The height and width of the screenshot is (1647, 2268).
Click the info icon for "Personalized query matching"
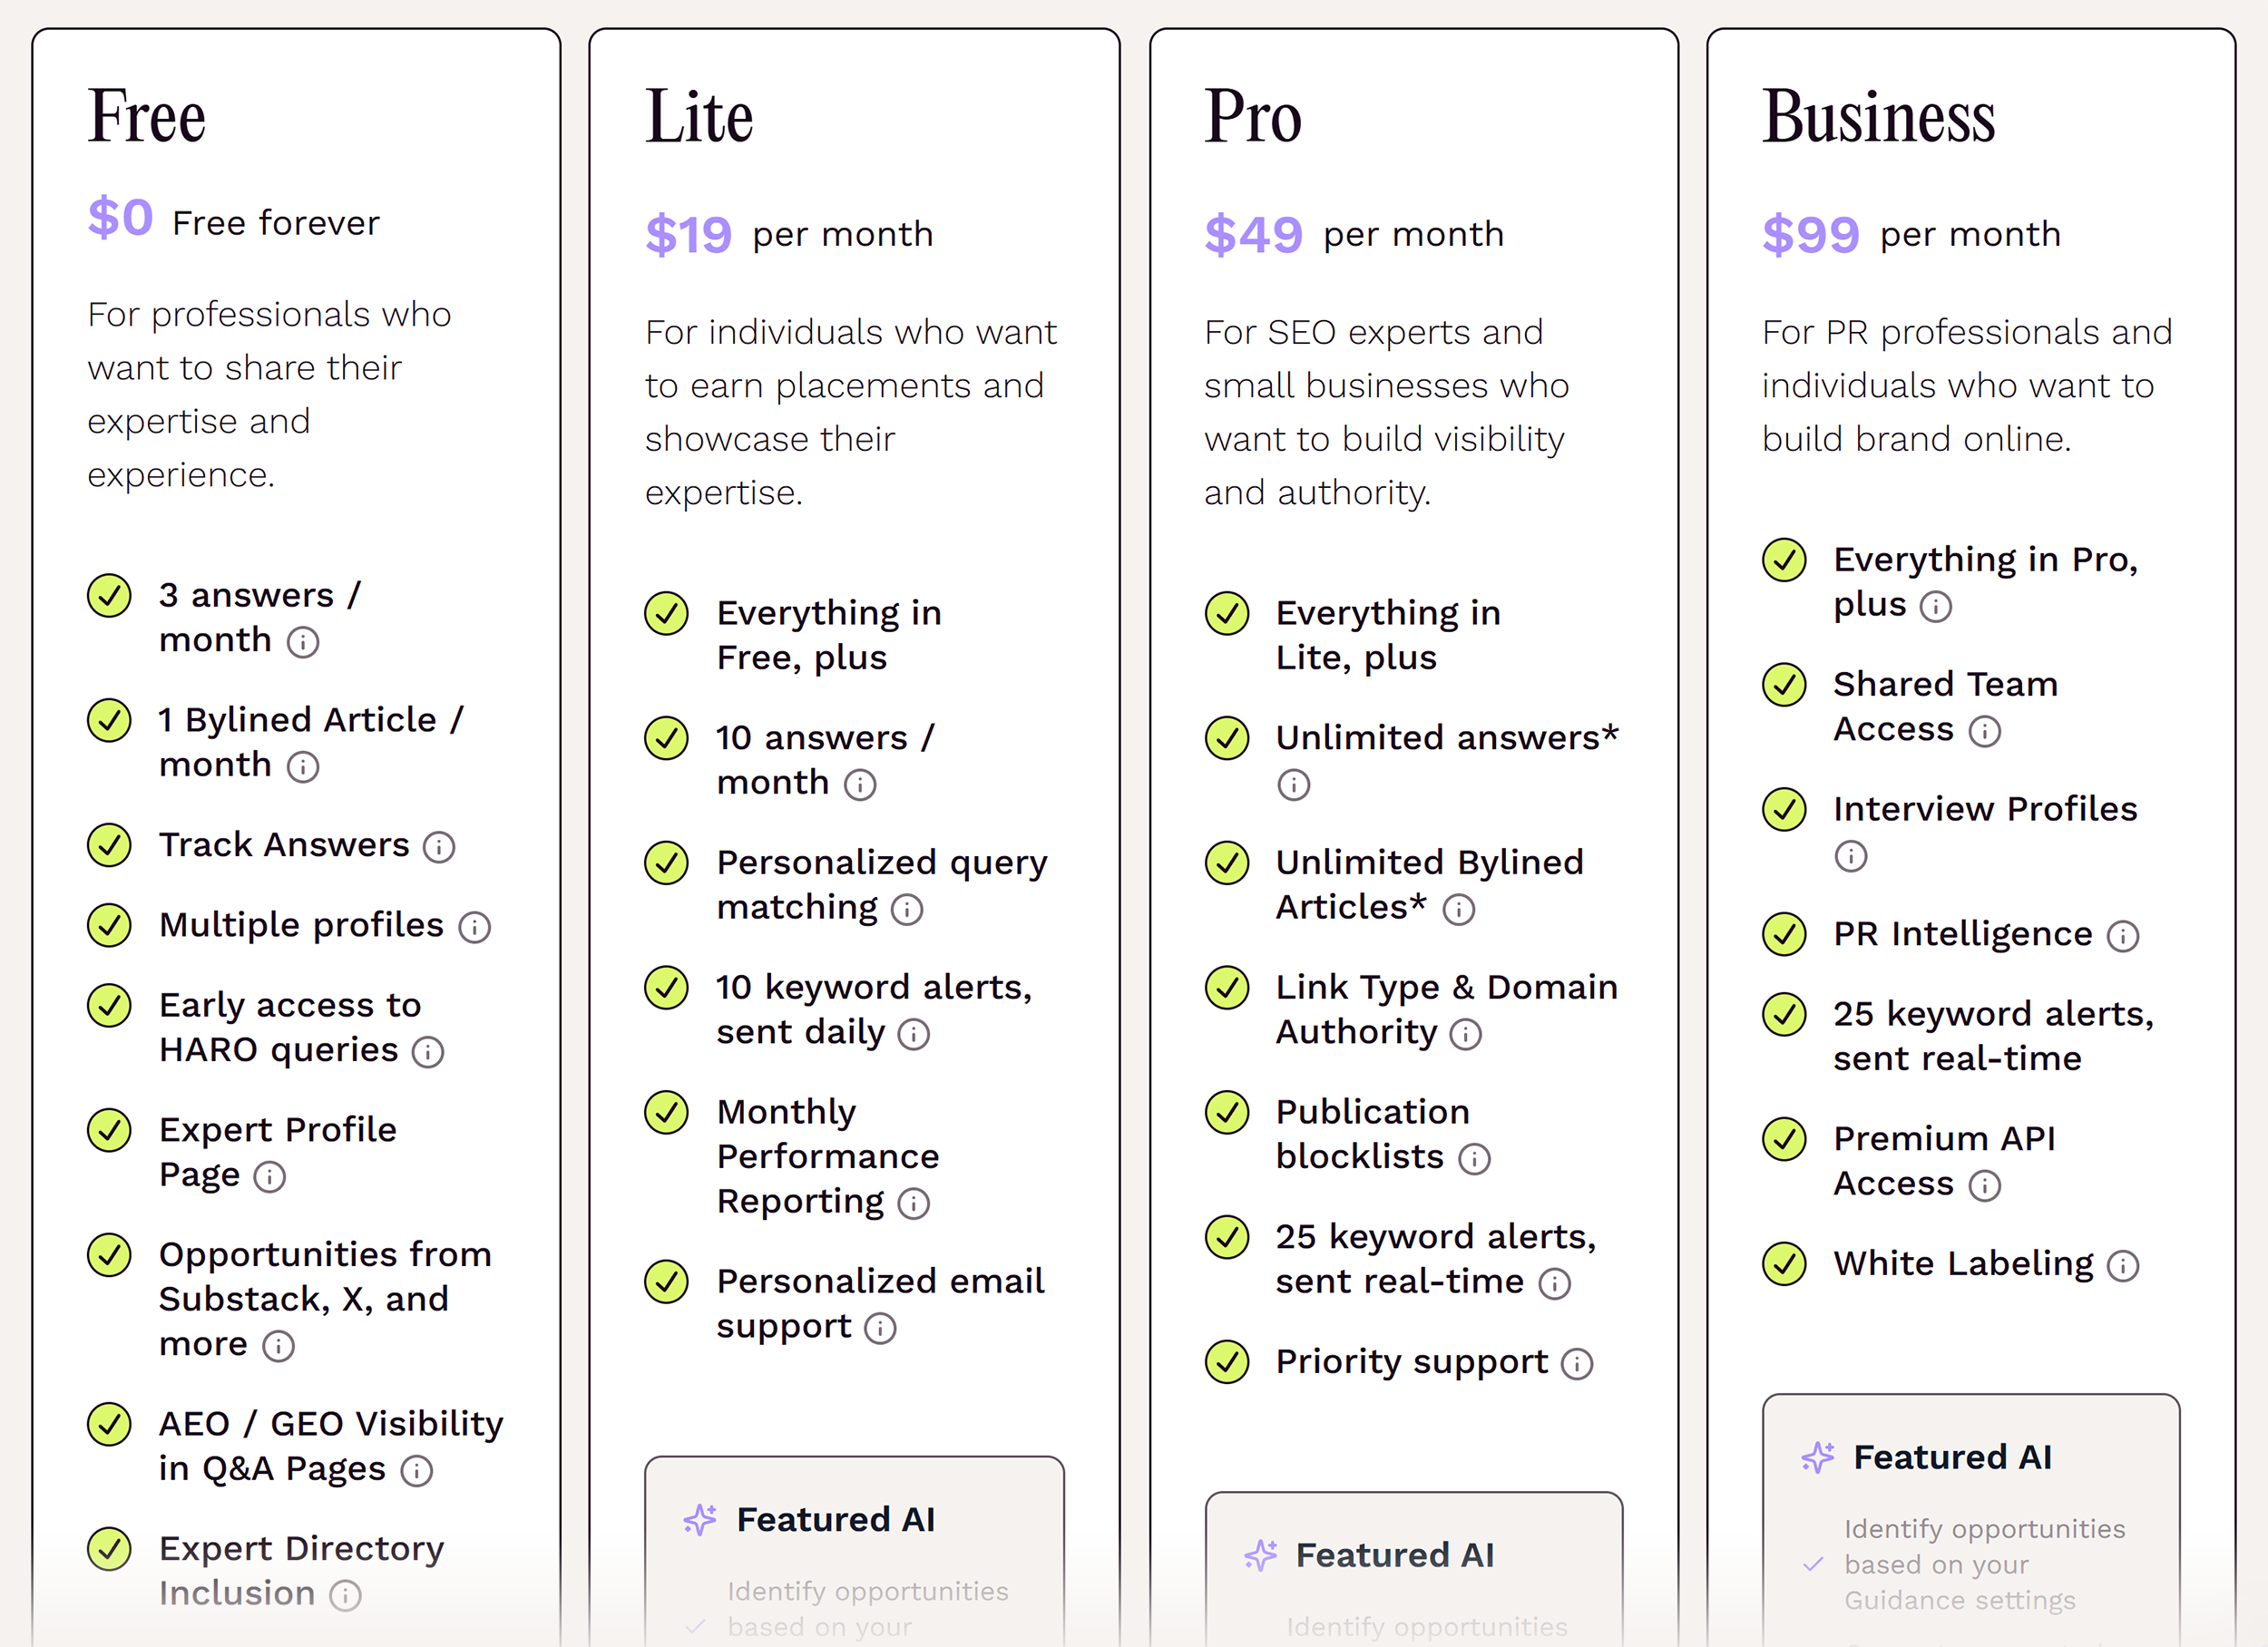click(906, 910)
